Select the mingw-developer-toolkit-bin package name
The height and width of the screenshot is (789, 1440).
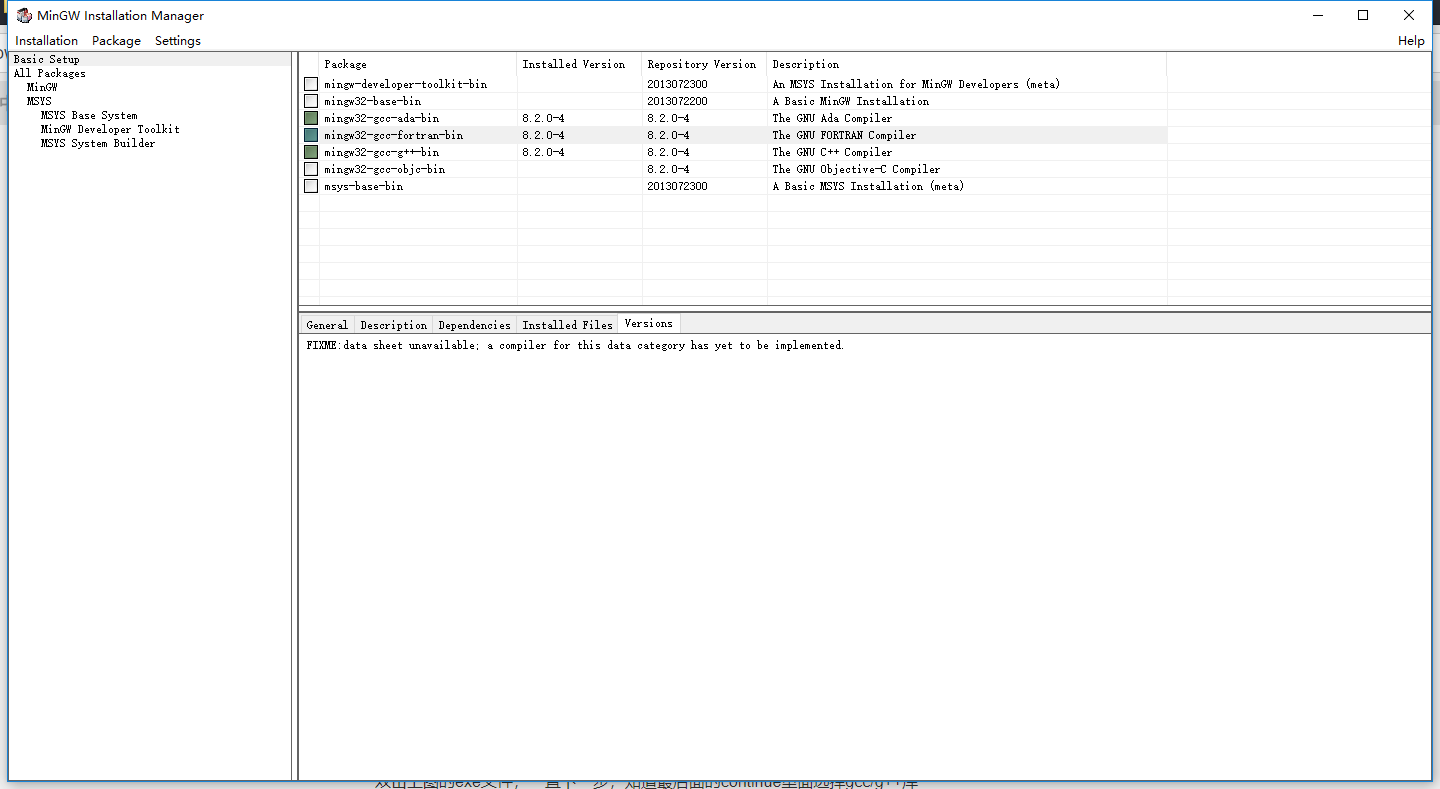tap(406, 84)
